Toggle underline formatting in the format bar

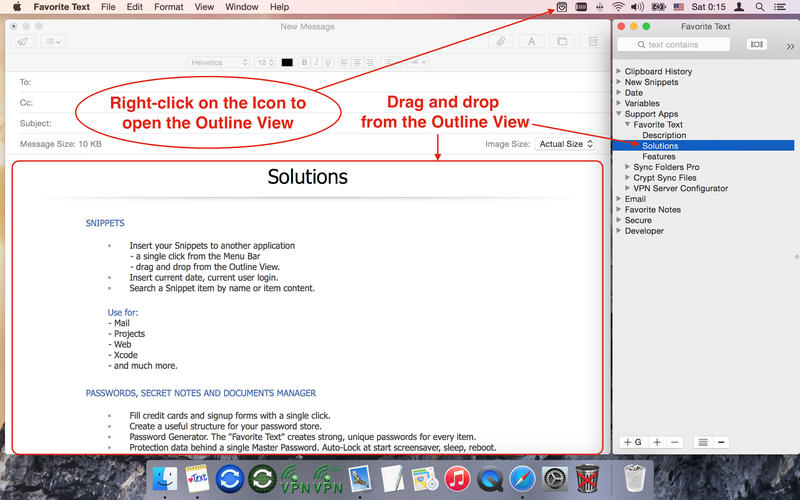(x=328, y=62)
